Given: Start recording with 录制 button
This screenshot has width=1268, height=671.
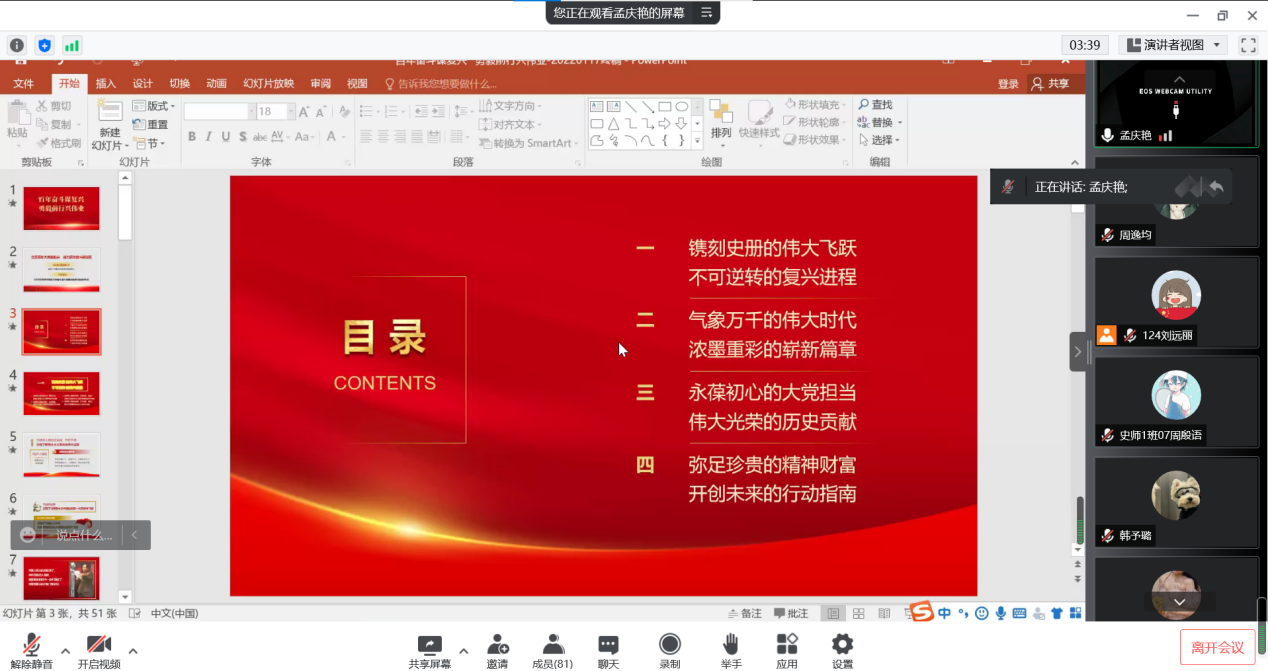Looking at the screenshot, I should pyautogui.click(x=670, y=651).
